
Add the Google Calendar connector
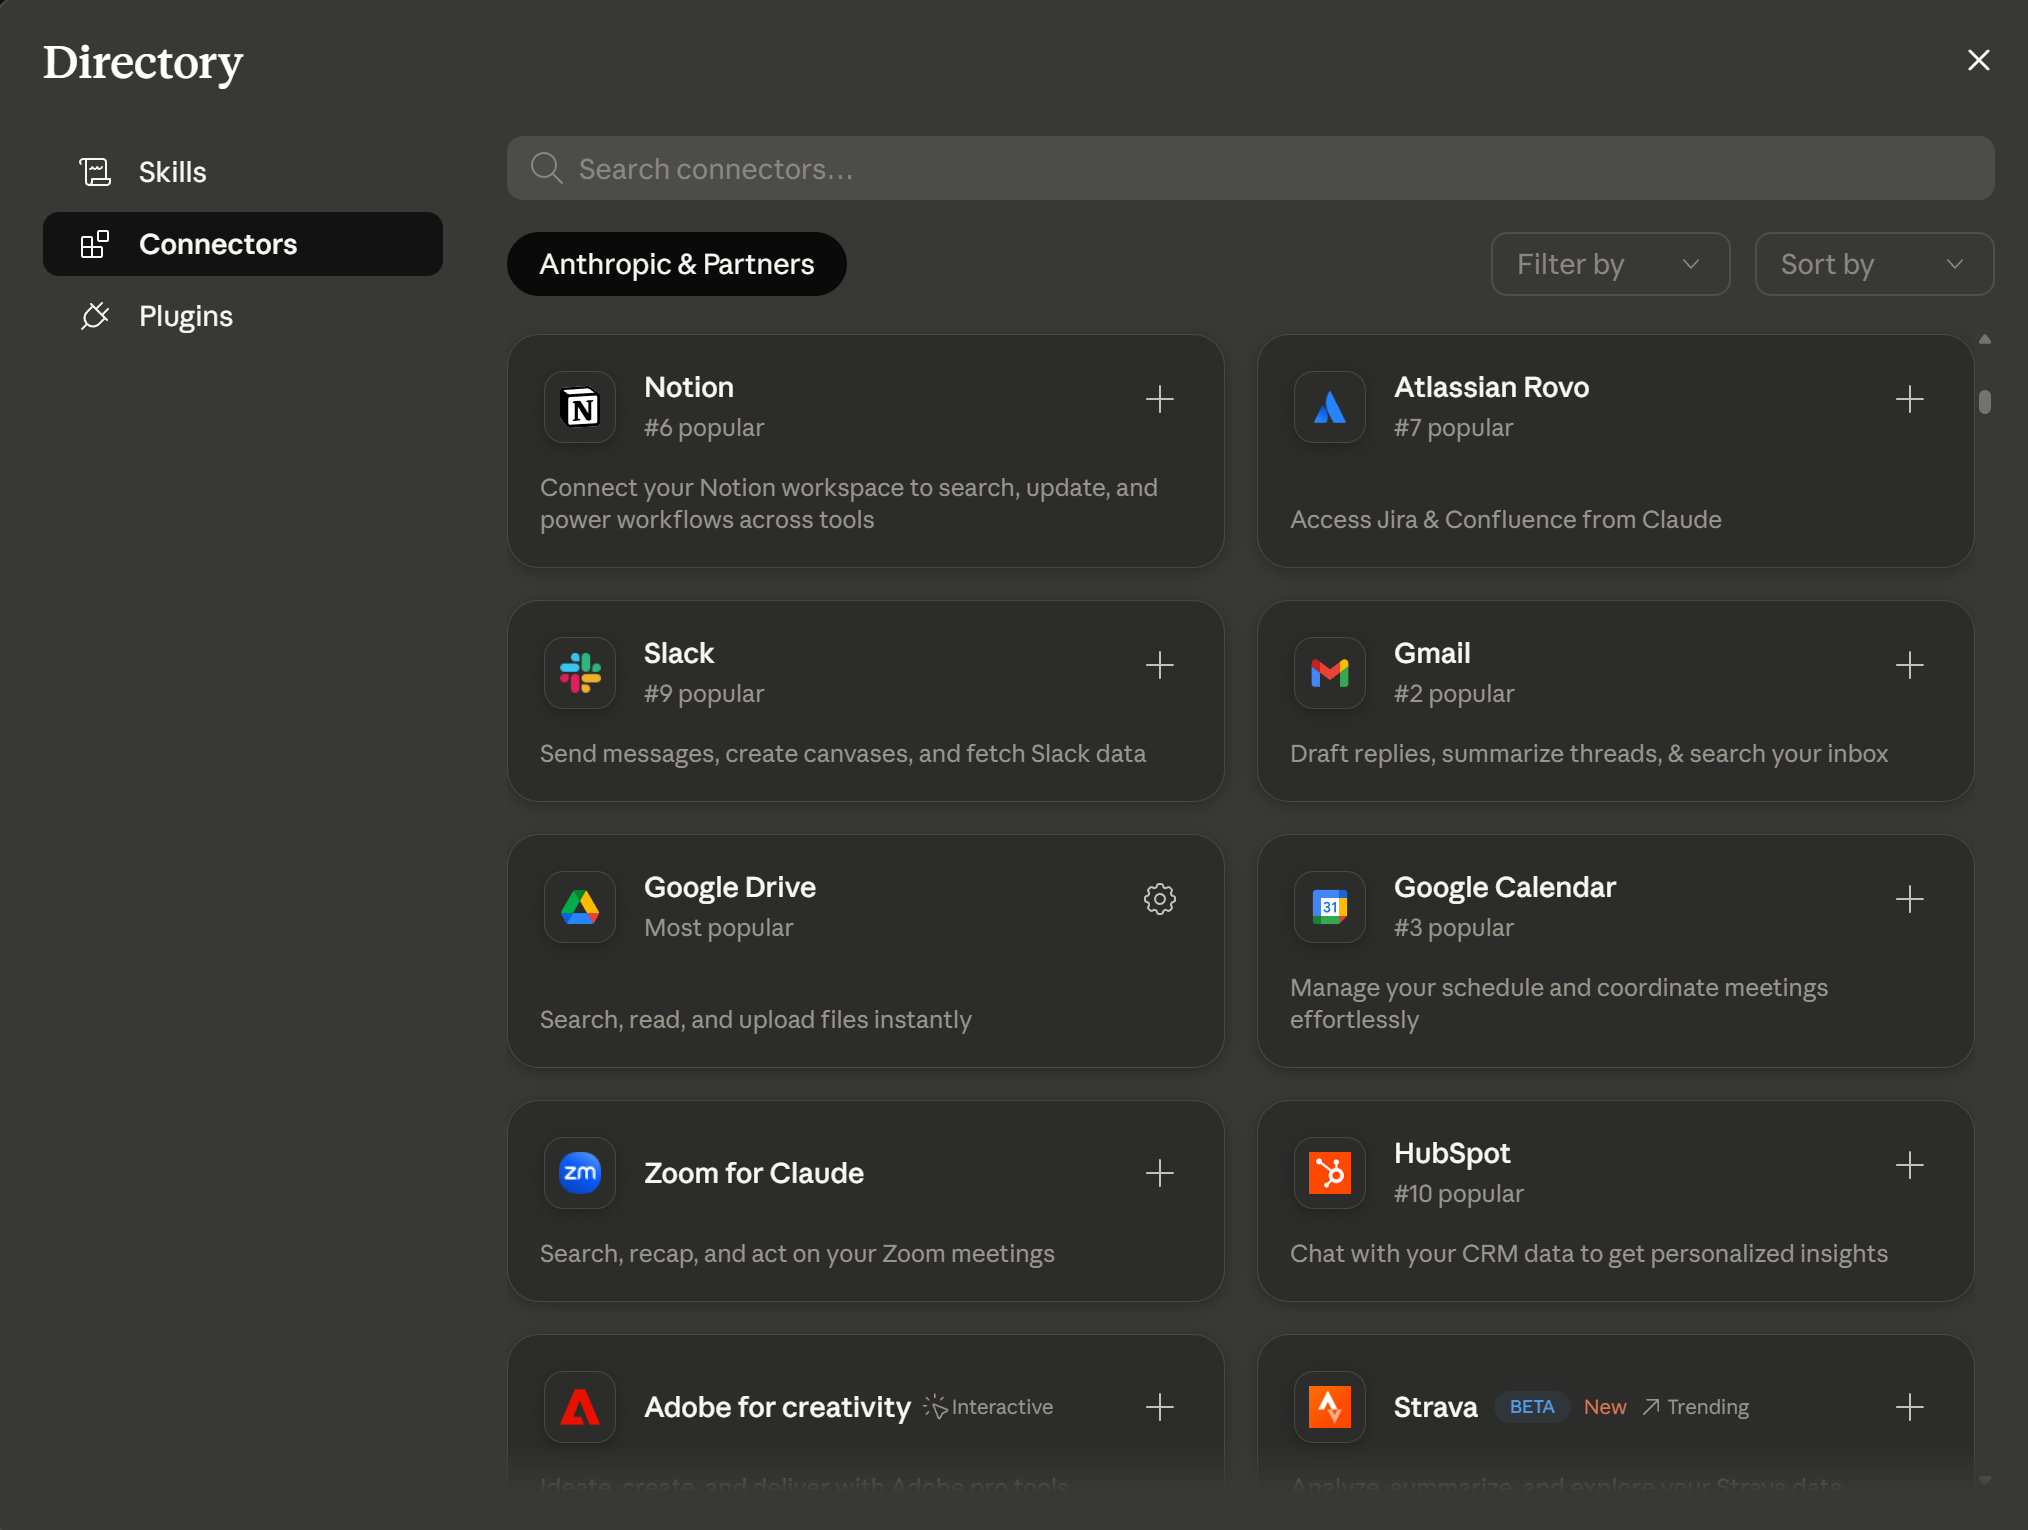(x=1909, y=899)
